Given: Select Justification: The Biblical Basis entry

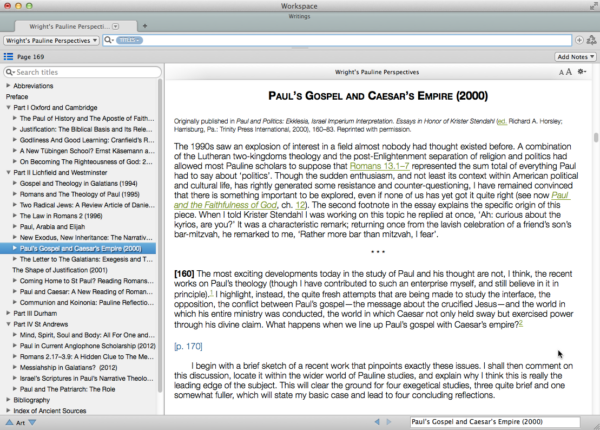Looking at the screenshot, I should pos(86,129).
